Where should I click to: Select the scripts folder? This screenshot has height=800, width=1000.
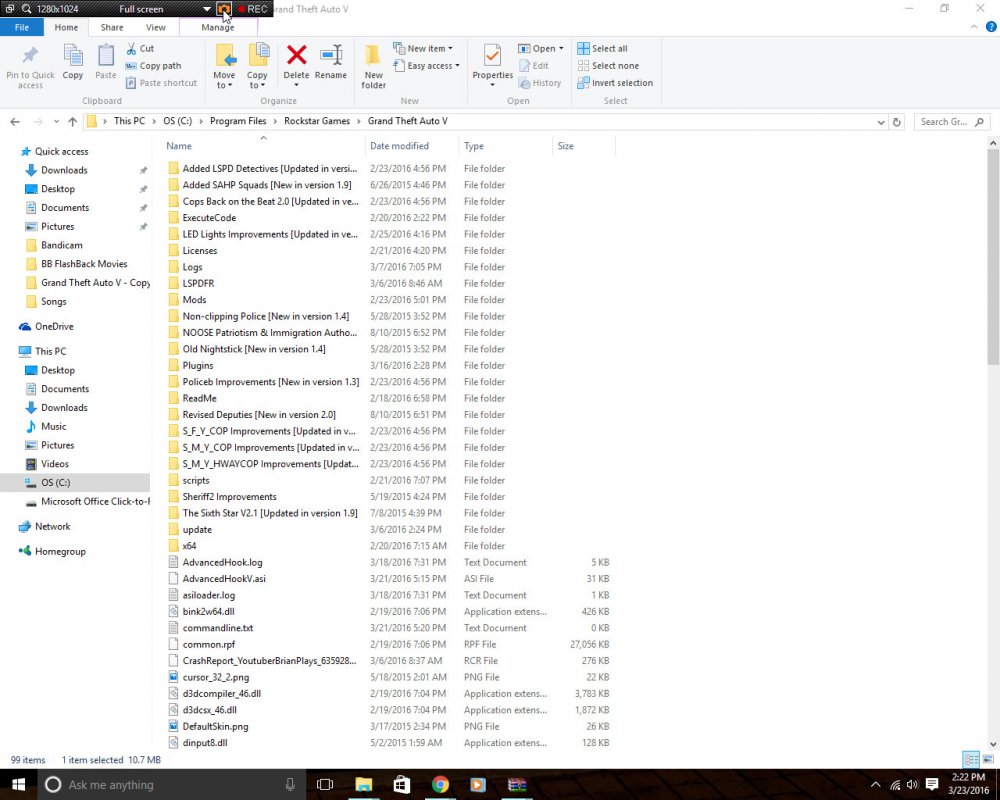tap(195, 480)
